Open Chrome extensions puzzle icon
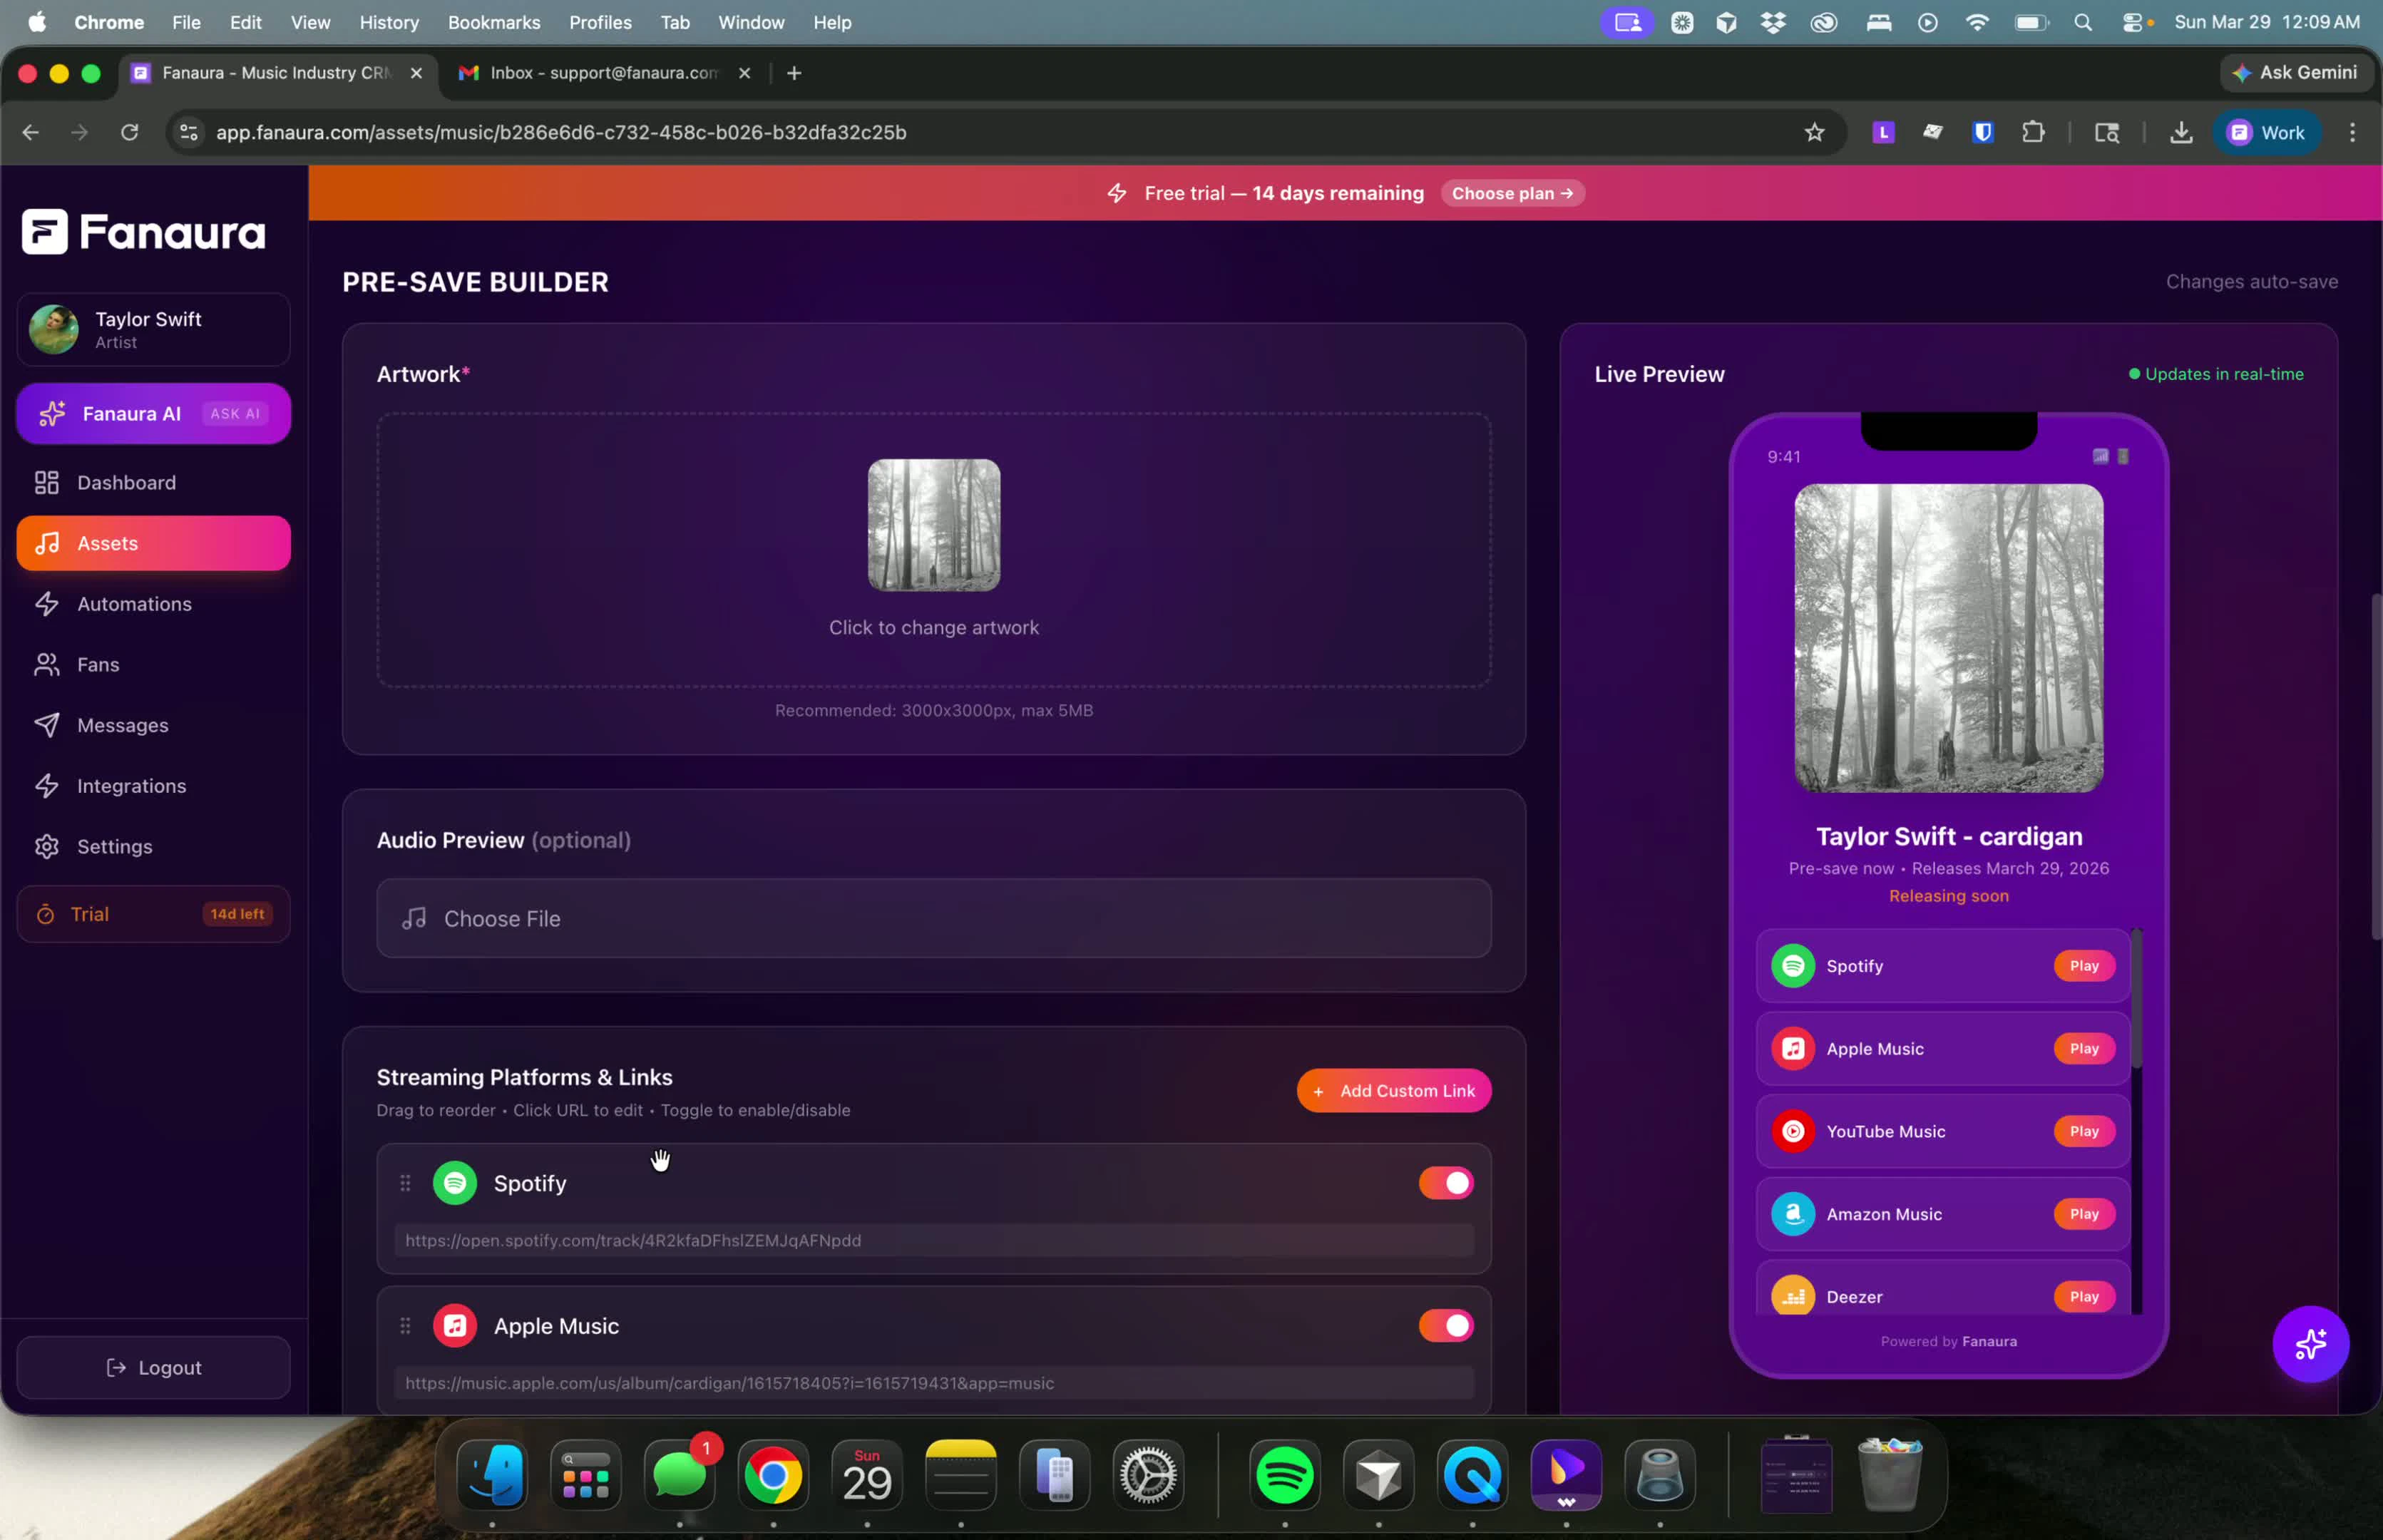The height and width of the screenshot is (1540, 2383). coord(2033,132)
